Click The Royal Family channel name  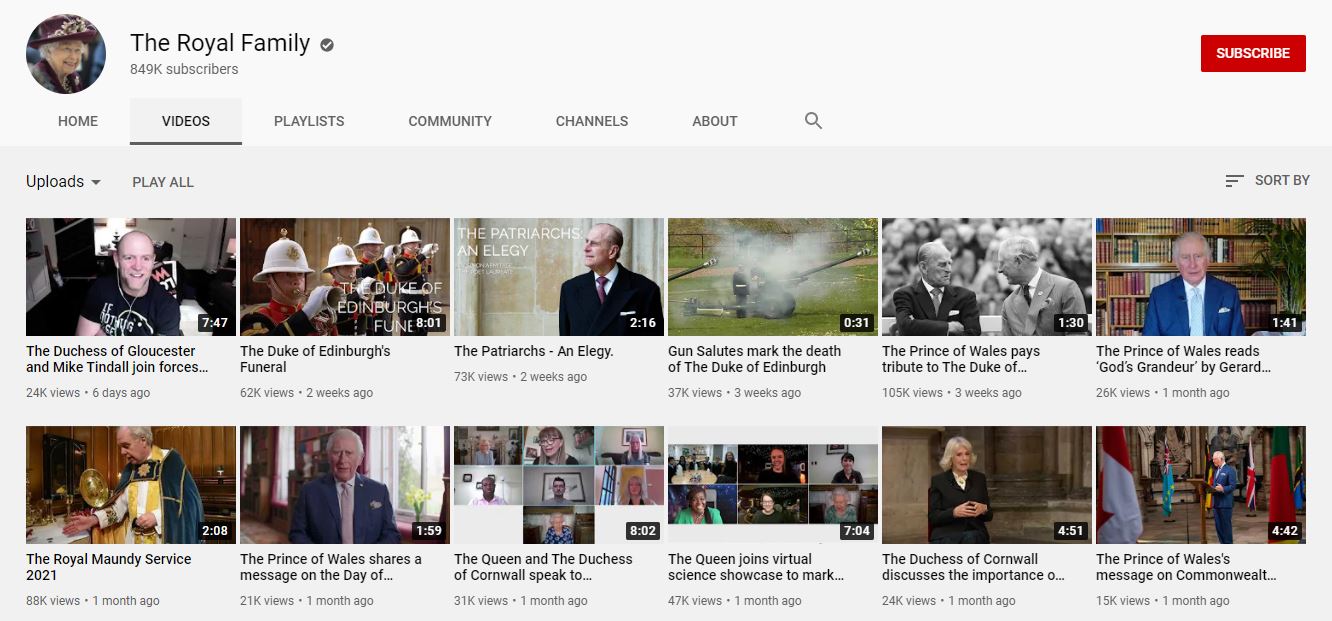pyautogui.click(x=220, y=43)
